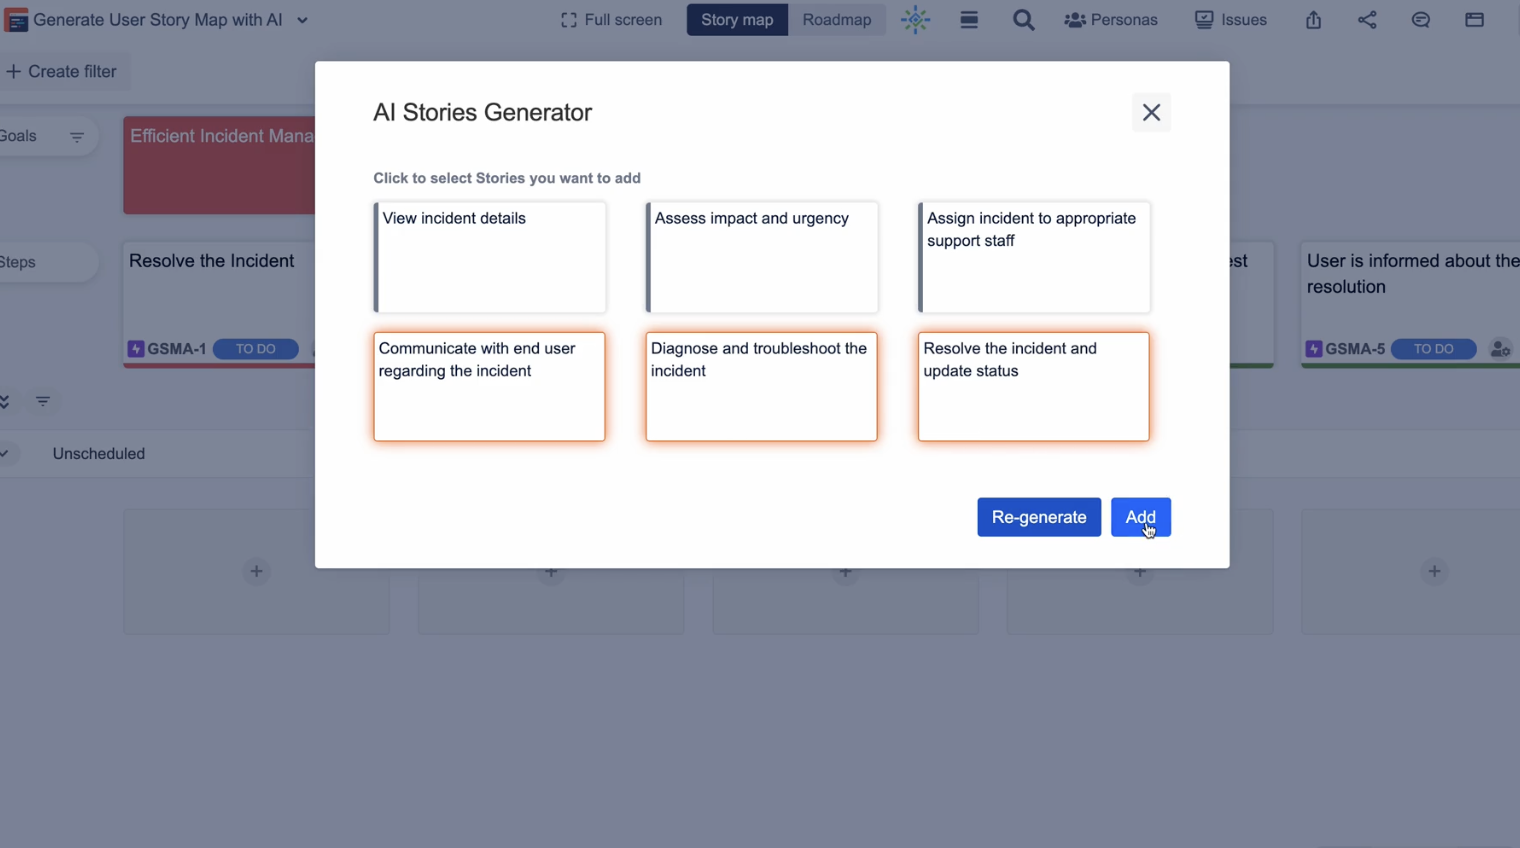Select the 'View incident details' story card

(490, 257)
